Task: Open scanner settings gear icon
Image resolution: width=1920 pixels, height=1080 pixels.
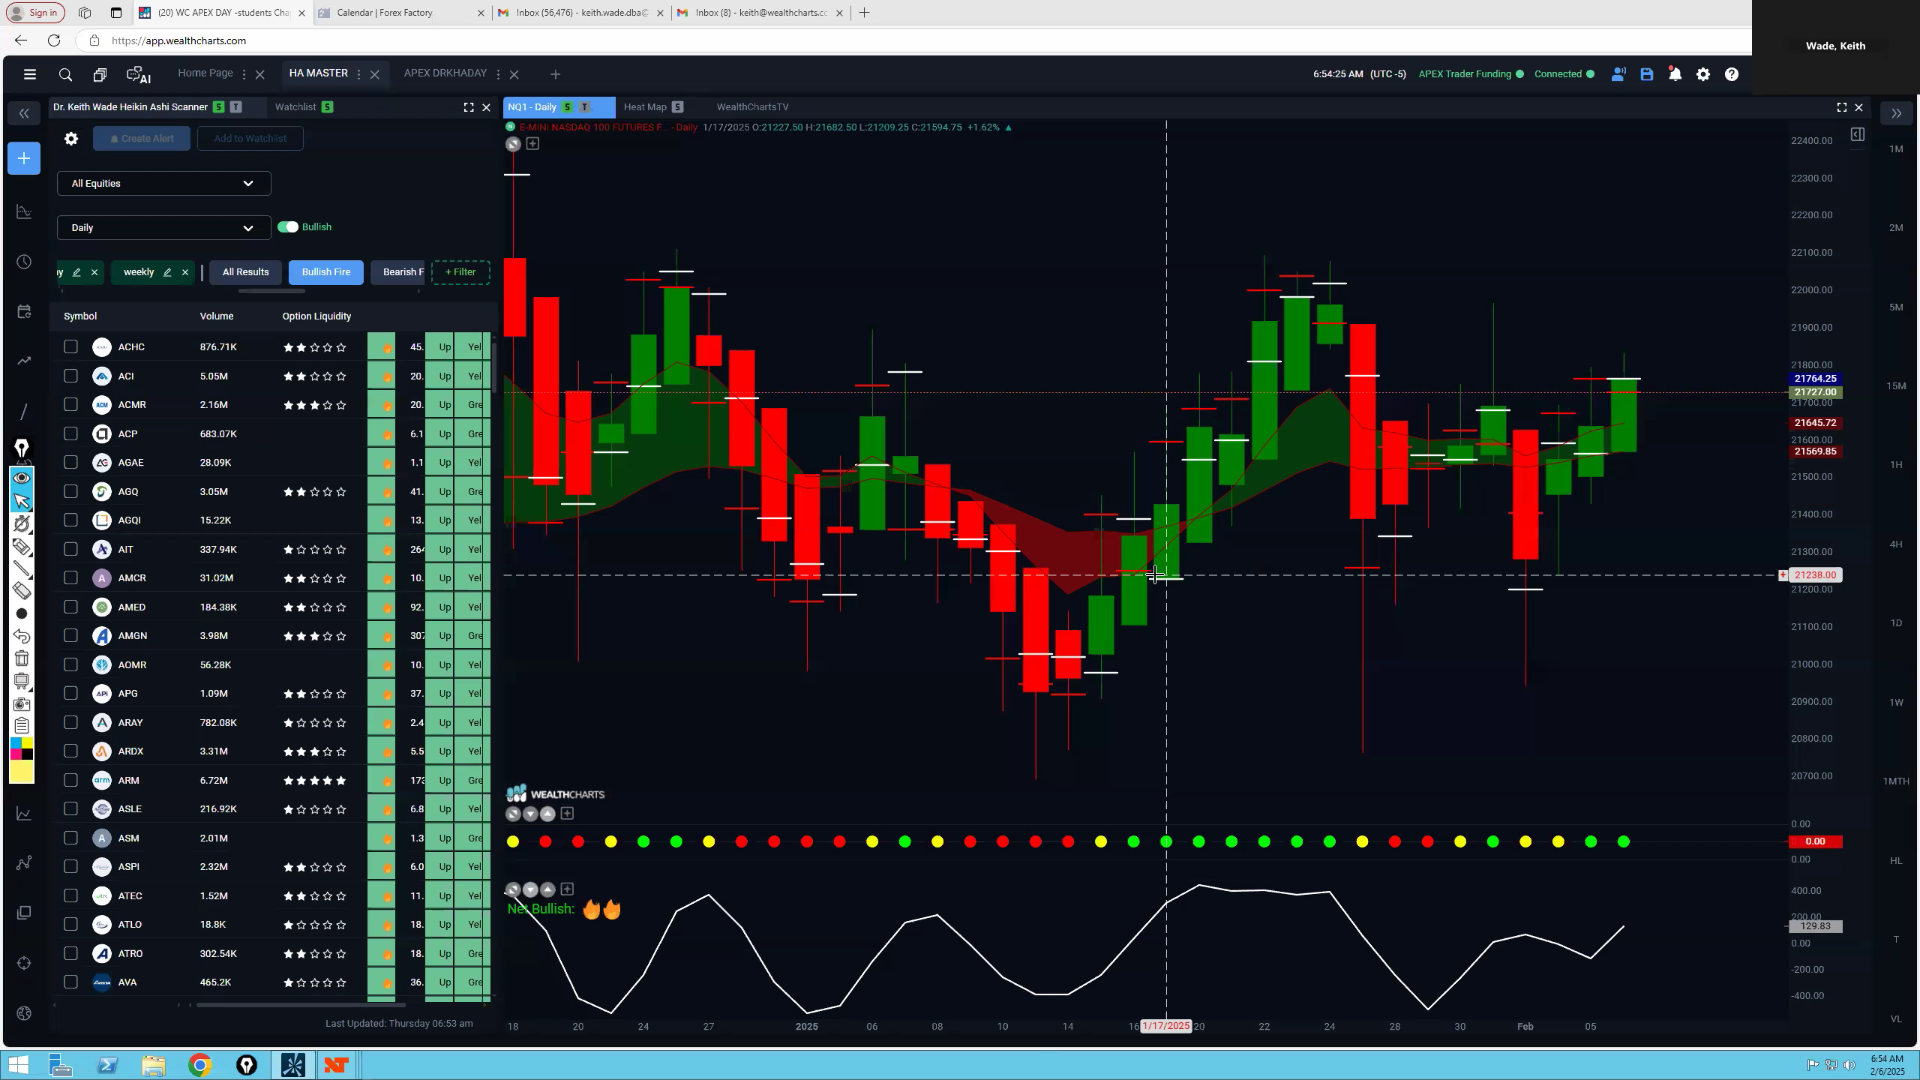Action: pos(71,139)
